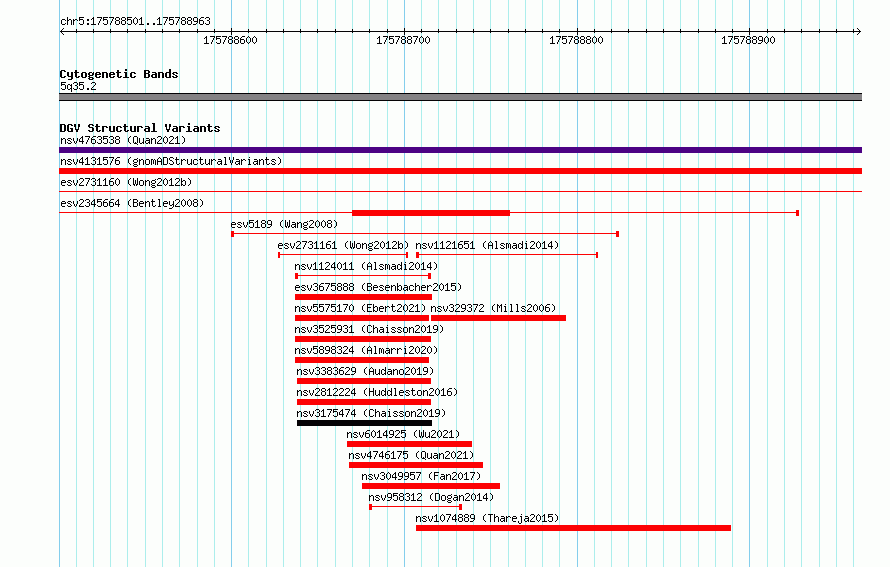Open nsv6014925 (Wu2021) variant label
Viewport: 890px width, 567px height.
(403, 434)
